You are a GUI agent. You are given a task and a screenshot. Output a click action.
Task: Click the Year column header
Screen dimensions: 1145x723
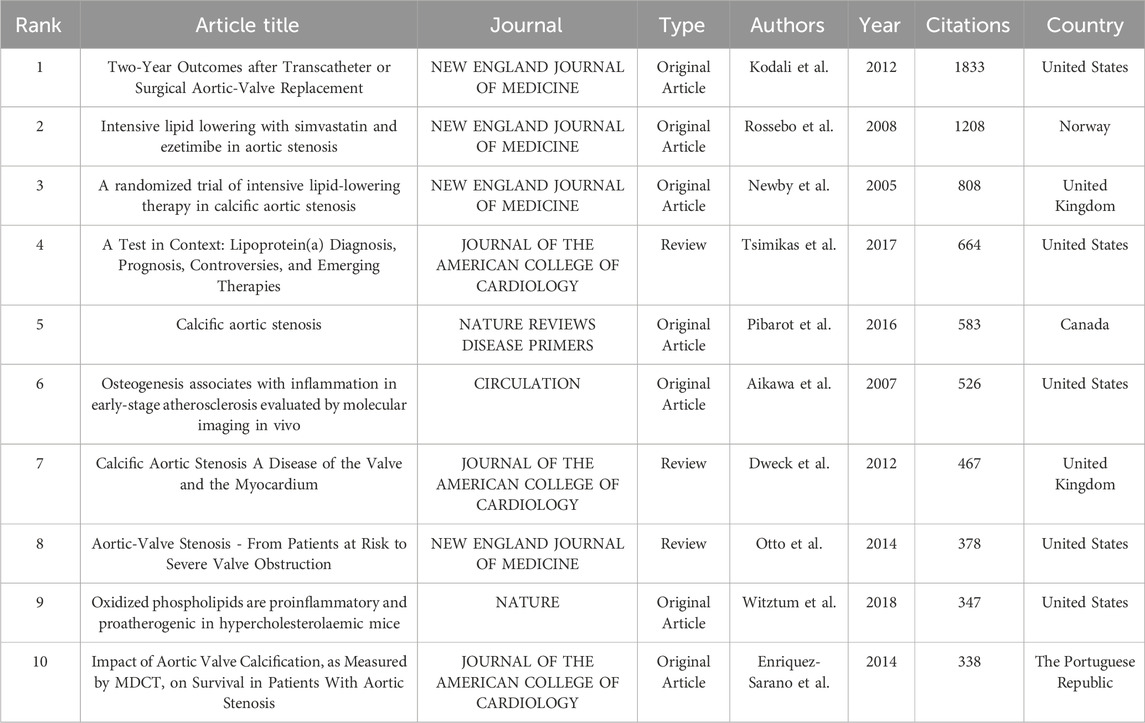pos(880,25)
